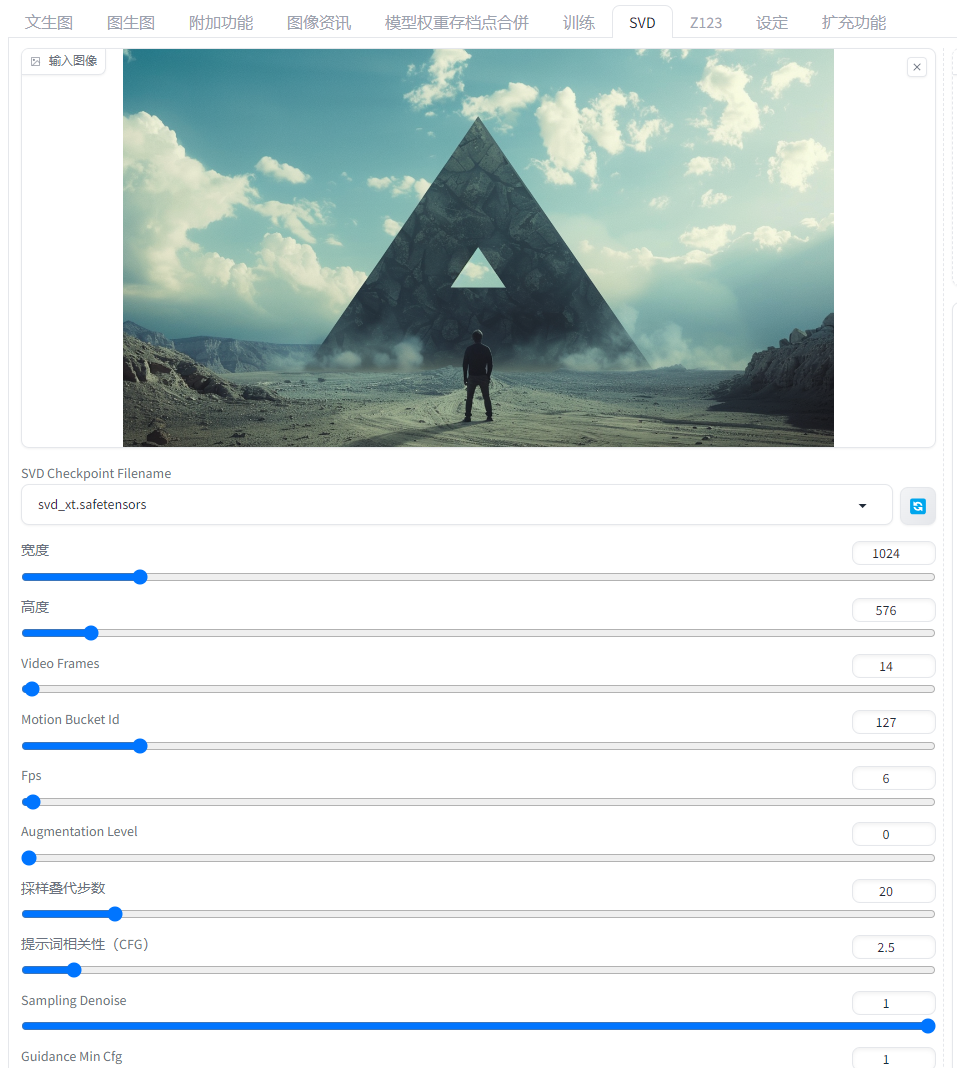Click the Motion Bucket Id slider track
Image resolution: width=957 pixels, height=1068 pixels.
tap(478, 746)
